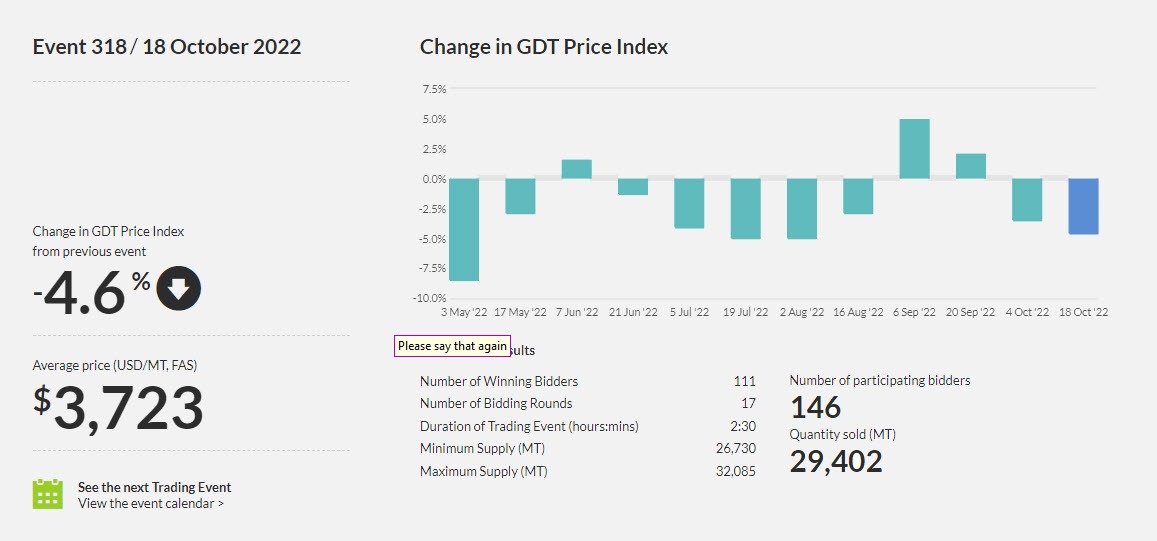Select the 2 Aug '22 bar

click(x=802, y=208)
